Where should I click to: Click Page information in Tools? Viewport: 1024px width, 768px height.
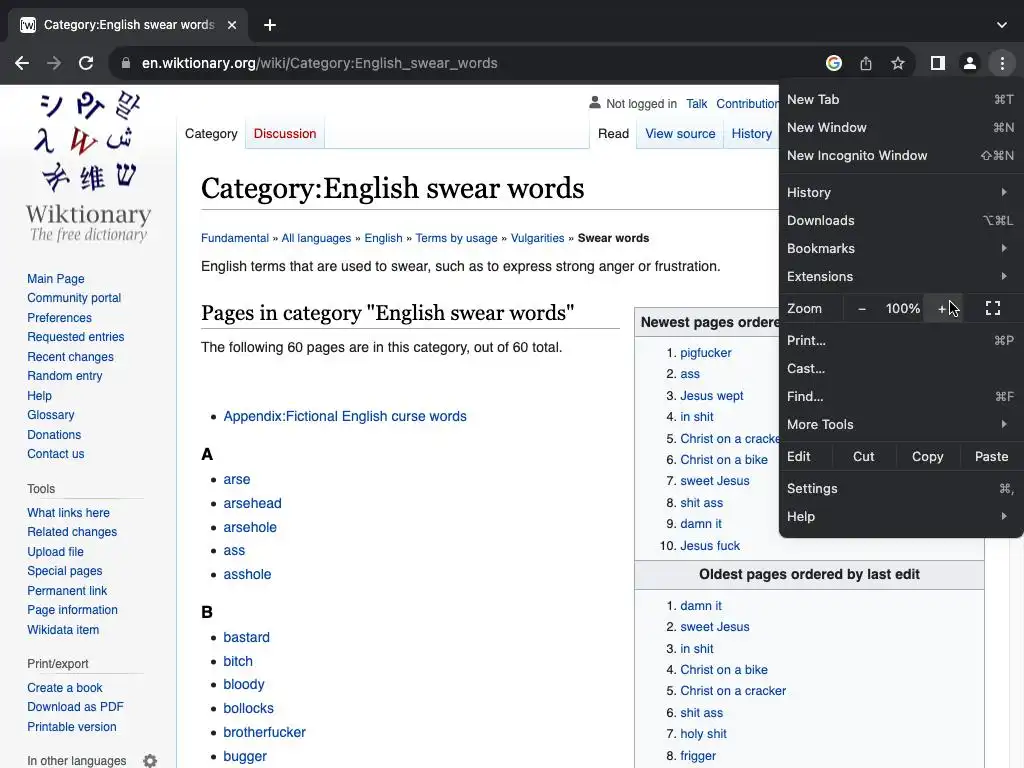[x=72, y=610]
